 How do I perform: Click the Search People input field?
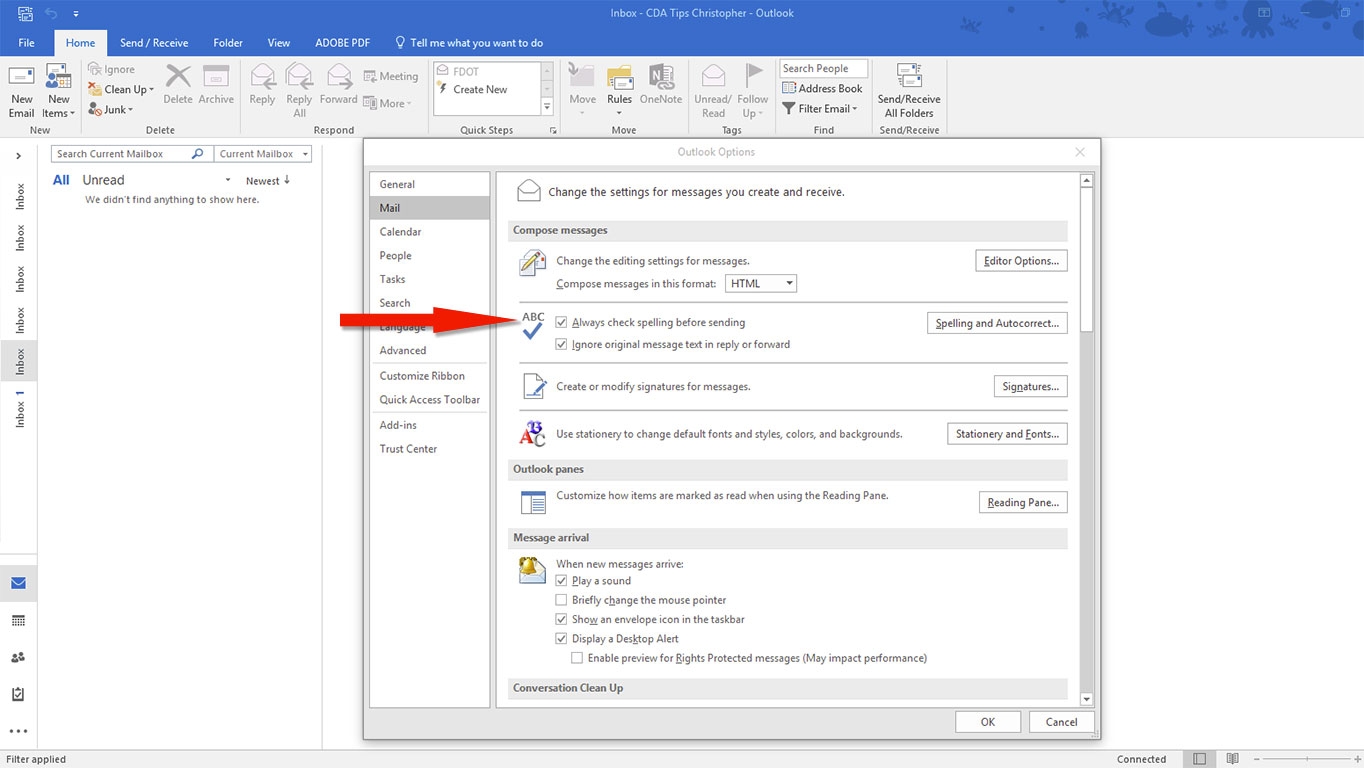click(823, 69)
